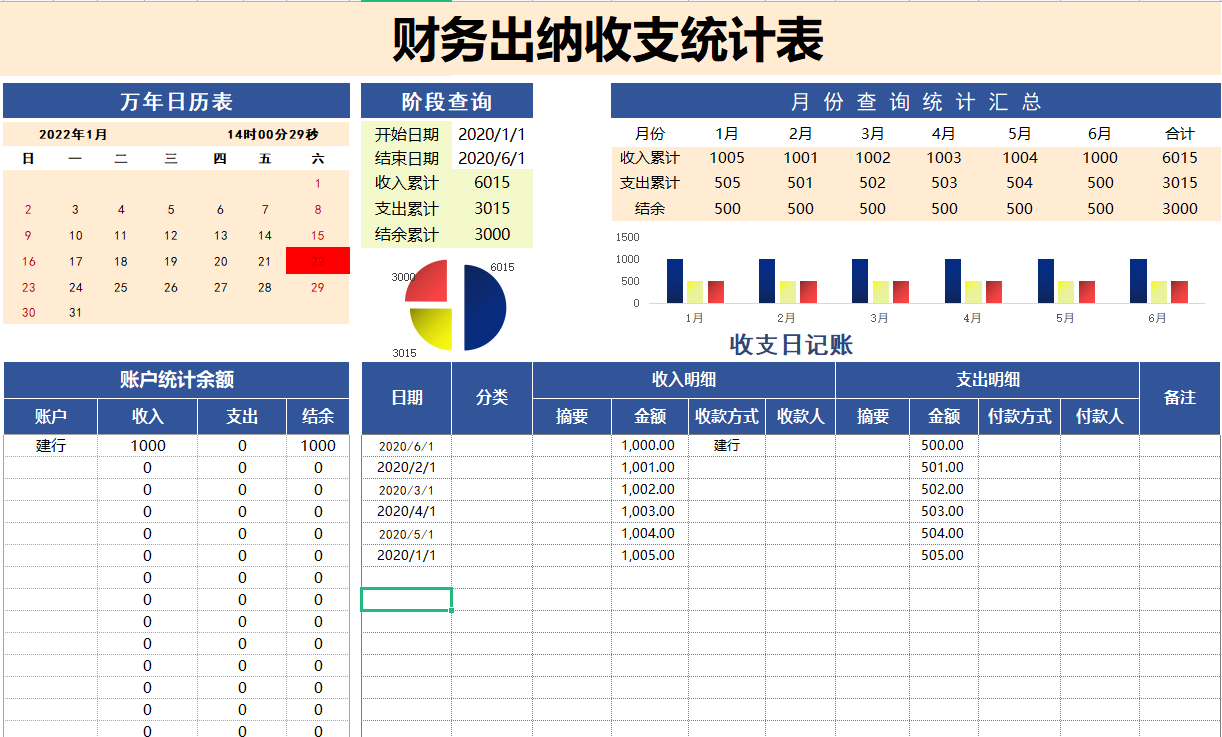Click the 1月 column header
The height and width of the screenshot is (737, 1222).
tap(727, 132)
